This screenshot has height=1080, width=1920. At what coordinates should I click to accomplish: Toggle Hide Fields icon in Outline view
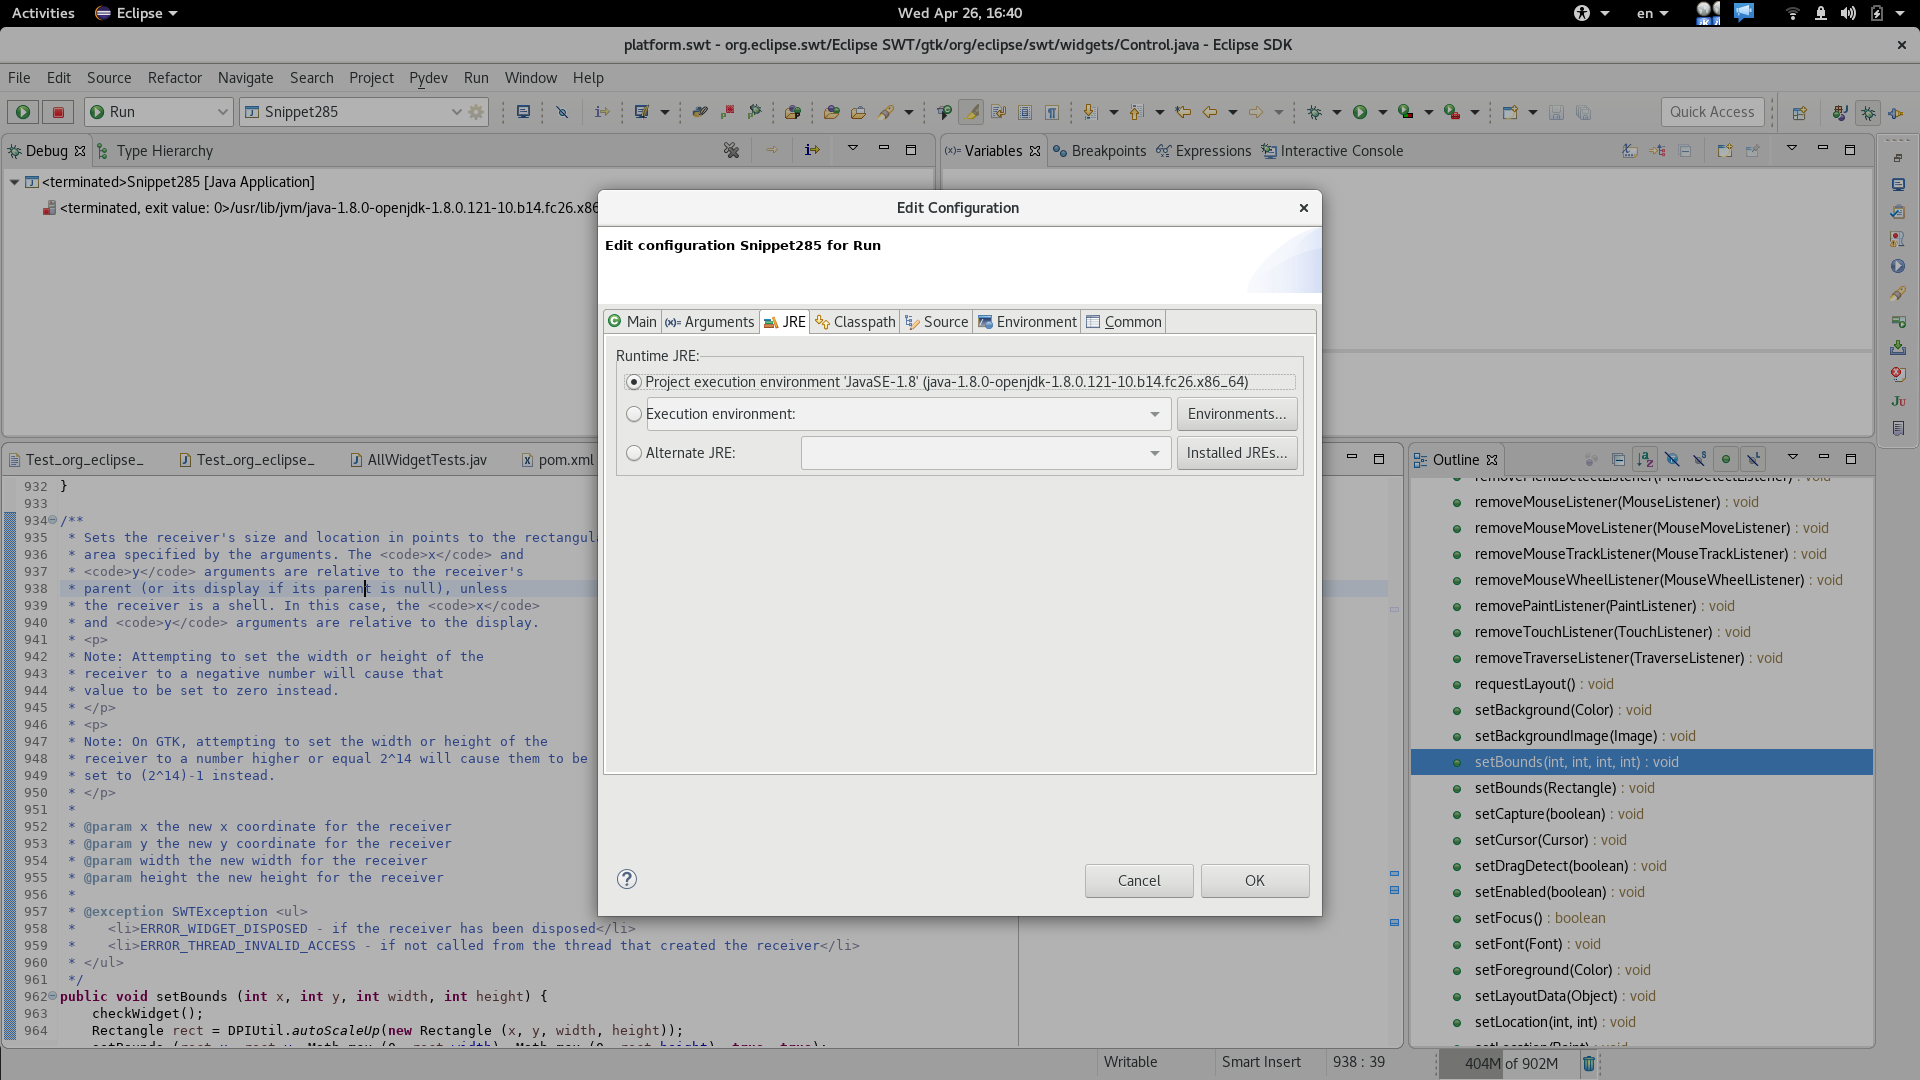pos(1672,459)
